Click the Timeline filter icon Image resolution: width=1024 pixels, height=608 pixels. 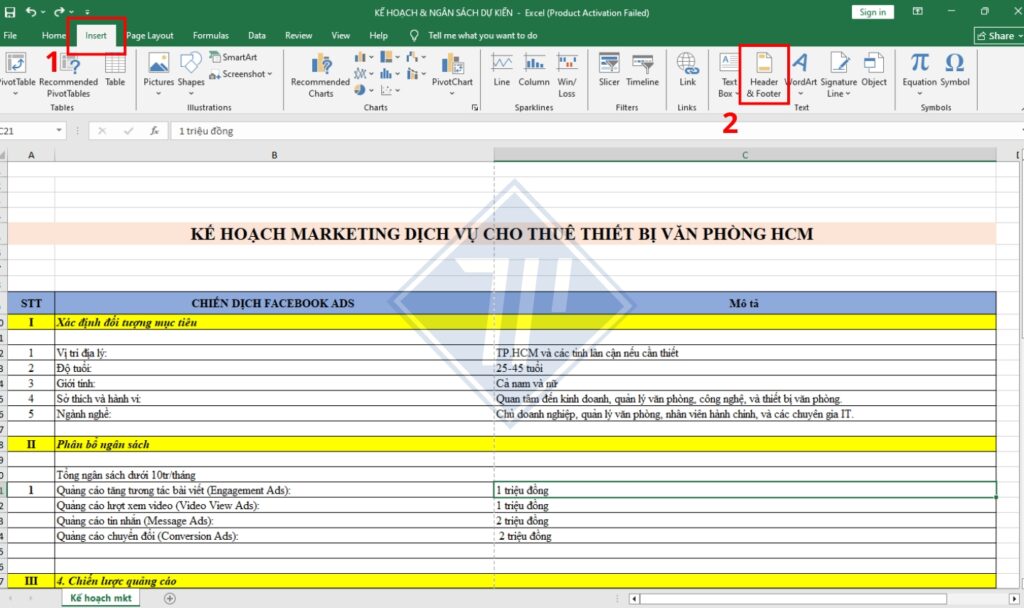pos(642,70)
